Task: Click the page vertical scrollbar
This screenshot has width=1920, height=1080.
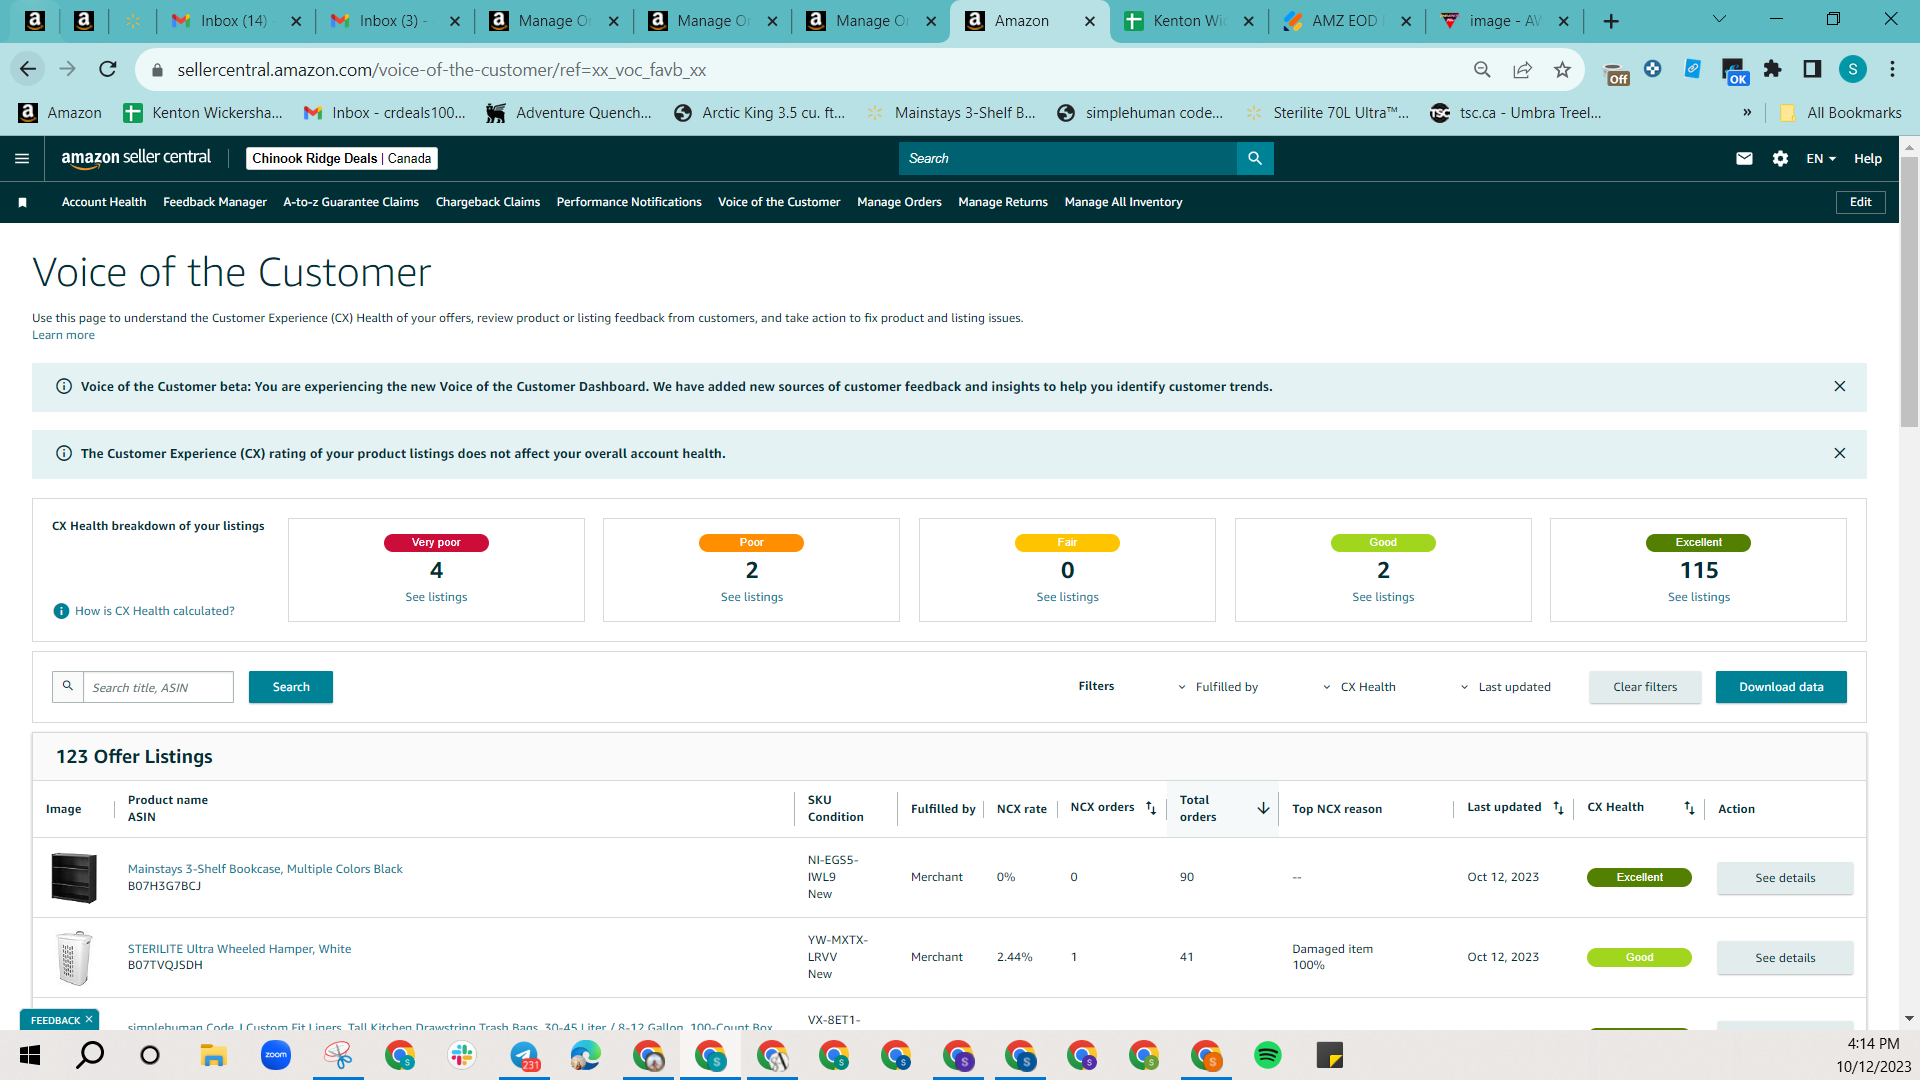Action: click(x=1909, y=290)
